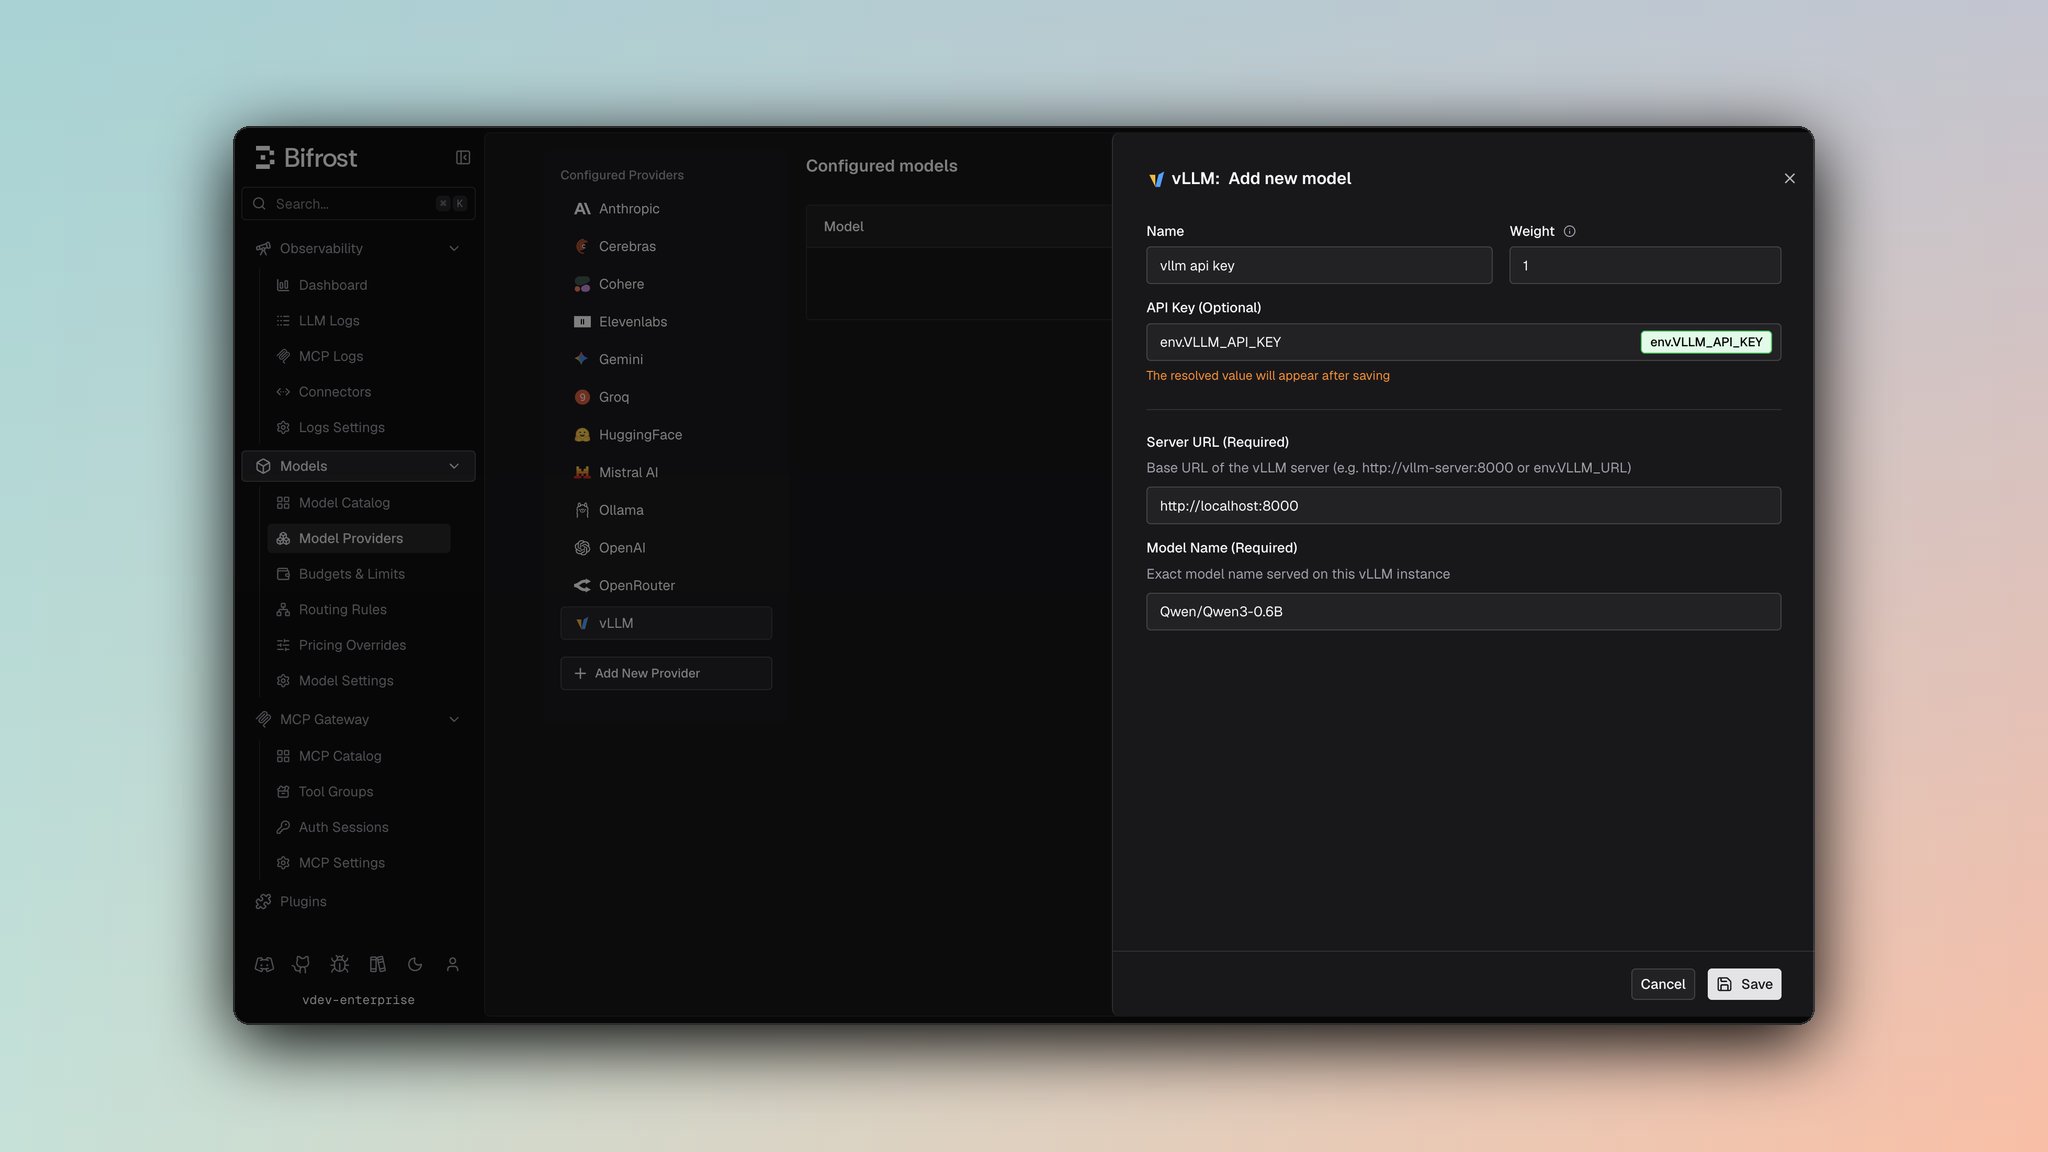Collapse the MCP Gateway section chevron

(x=454, y=719)
